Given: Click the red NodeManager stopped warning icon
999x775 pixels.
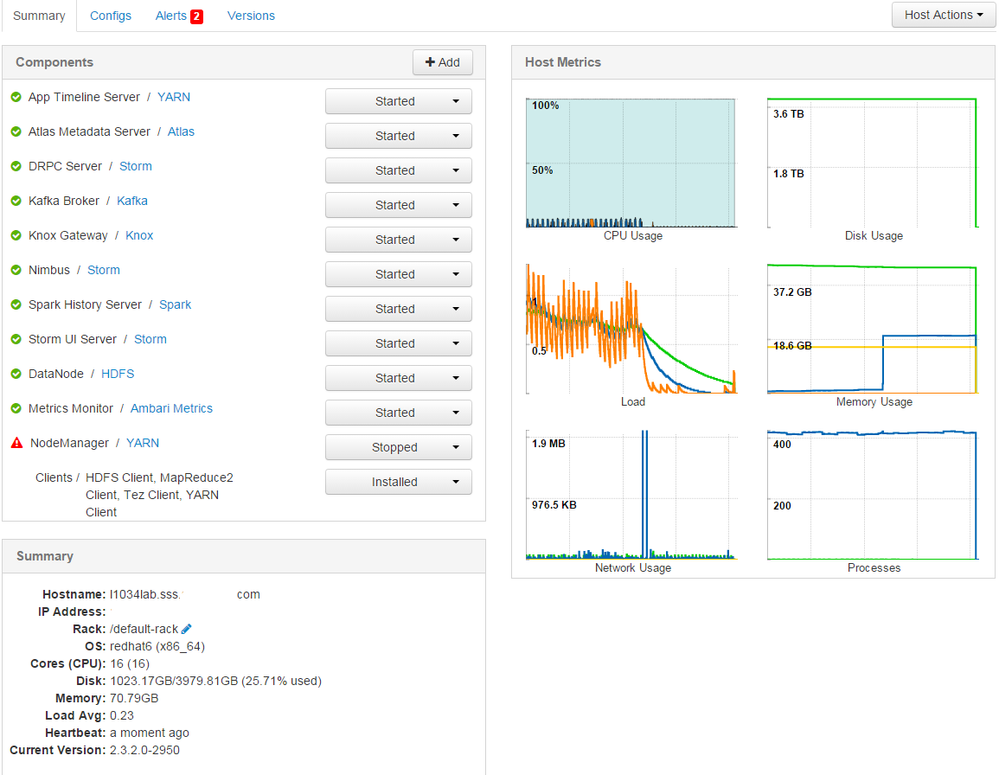Looking at the screenshot, I should click(16, 443).
